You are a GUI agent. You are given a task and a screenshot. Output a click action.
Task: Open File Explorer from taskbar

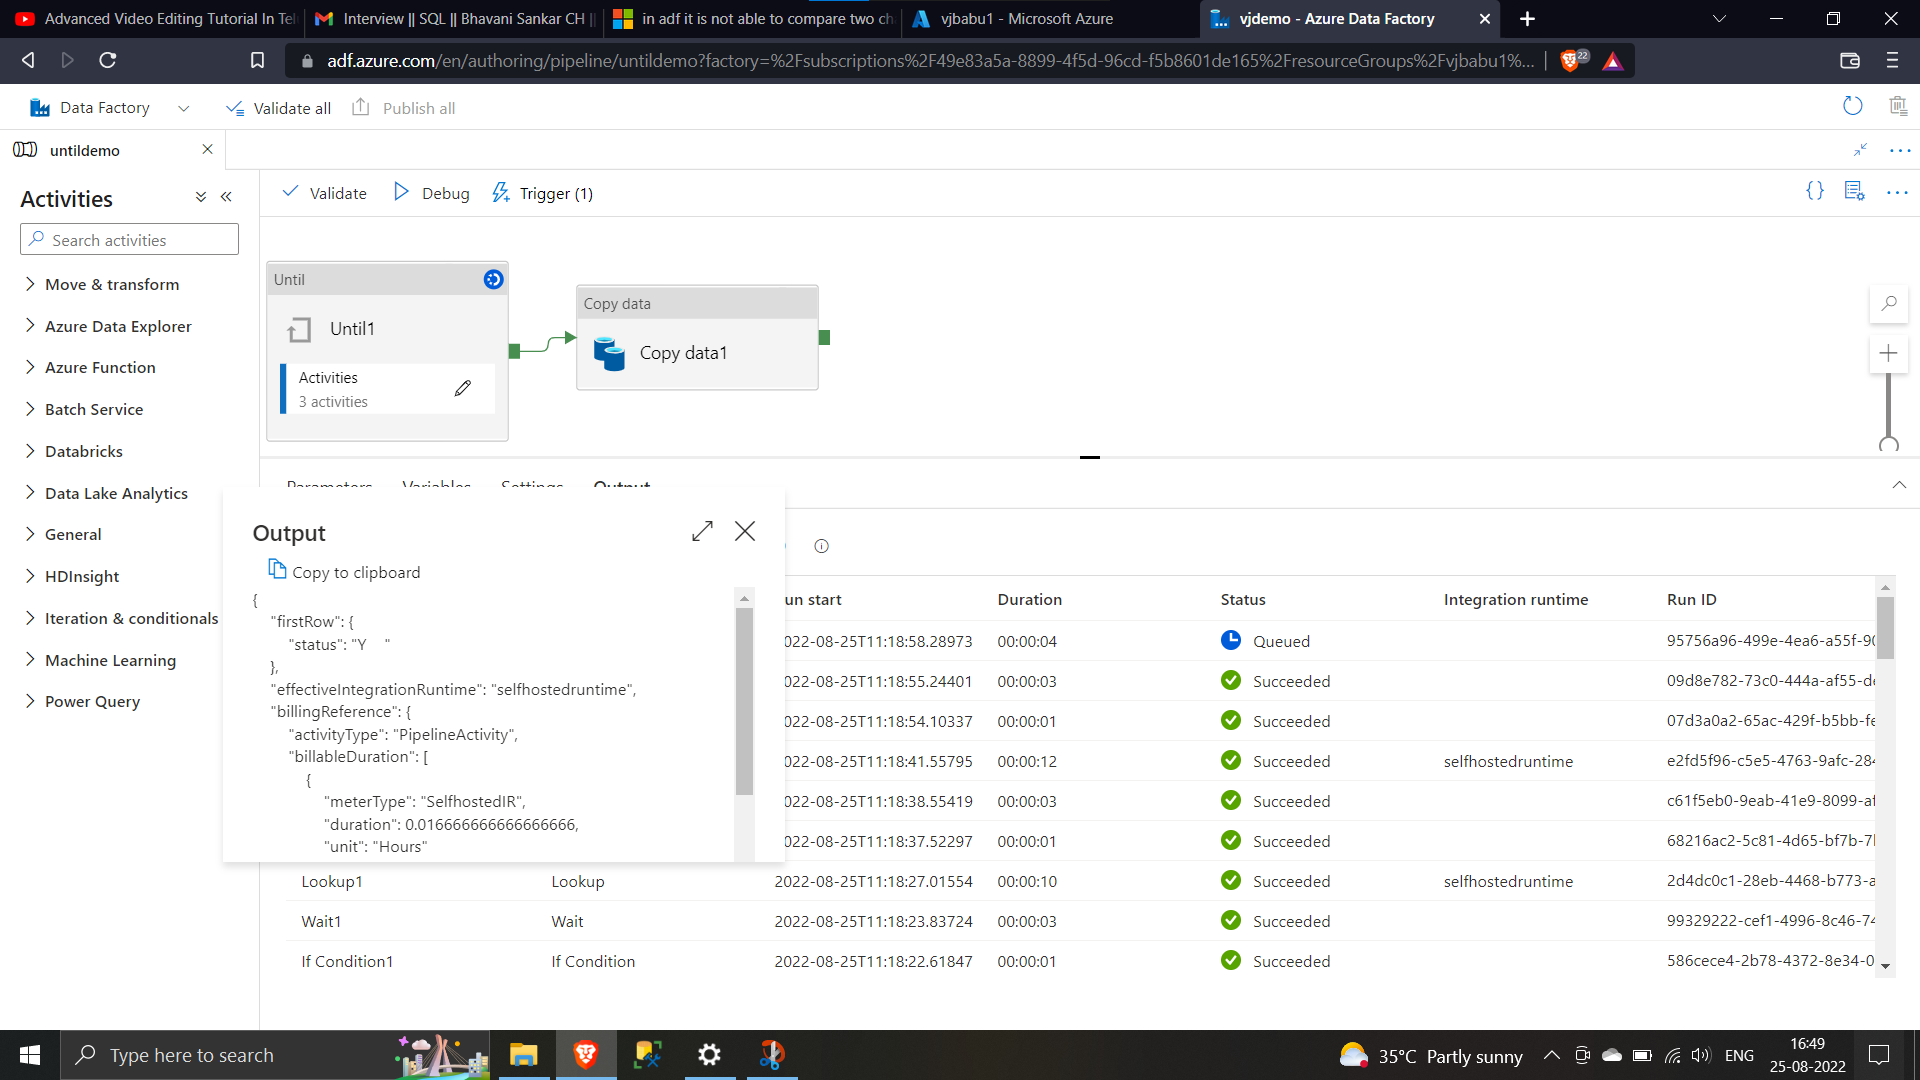(x=523, y=1054)
